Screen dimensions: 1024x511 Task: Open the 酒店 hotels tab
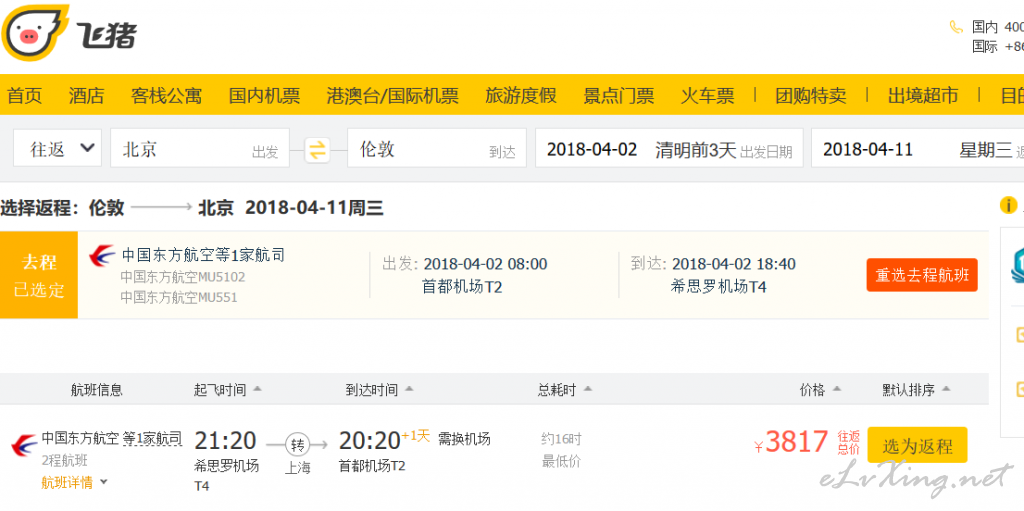(x=86, y=95)
